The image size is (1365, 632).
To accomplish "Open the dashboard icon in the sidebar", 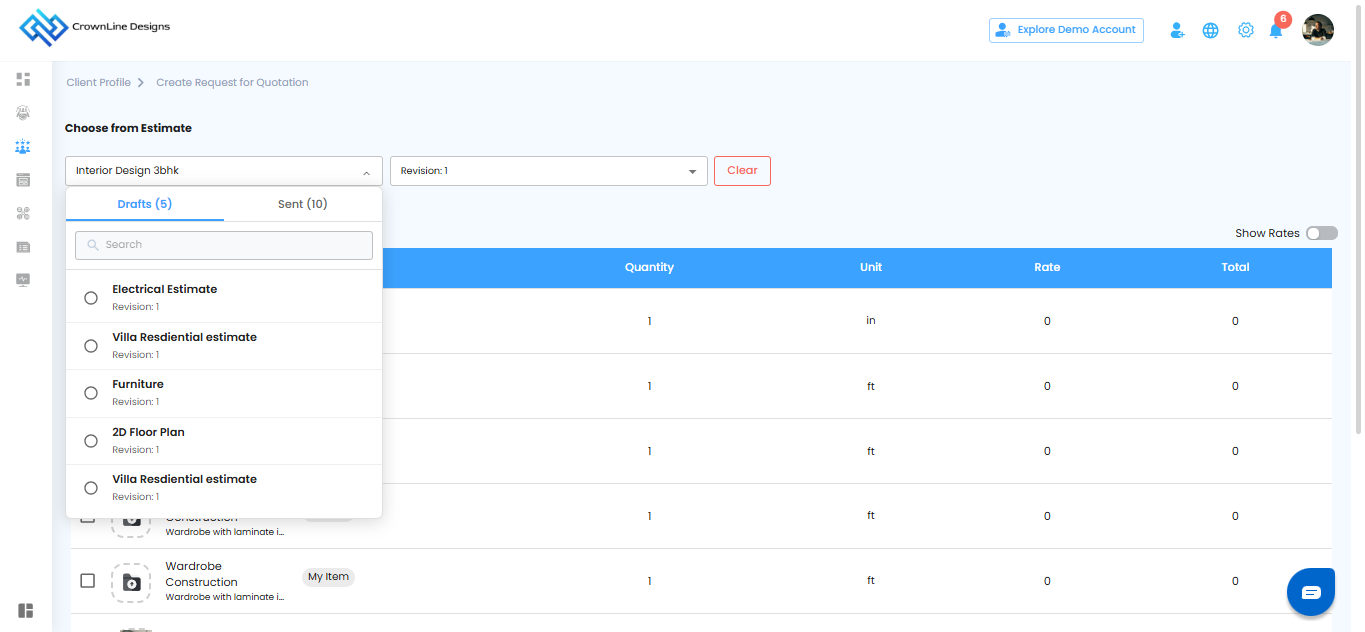I will [23, 79].
